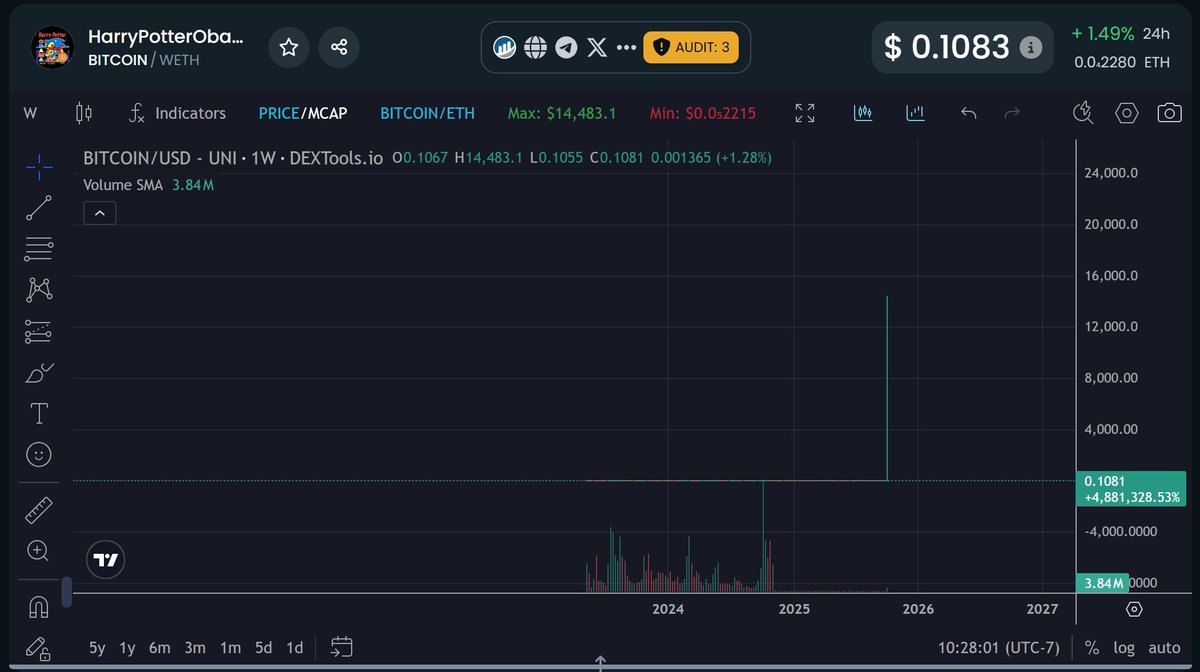The image size is (1200, 672).
Task: Select the Text annotation tool
Action: pos(39,413)
